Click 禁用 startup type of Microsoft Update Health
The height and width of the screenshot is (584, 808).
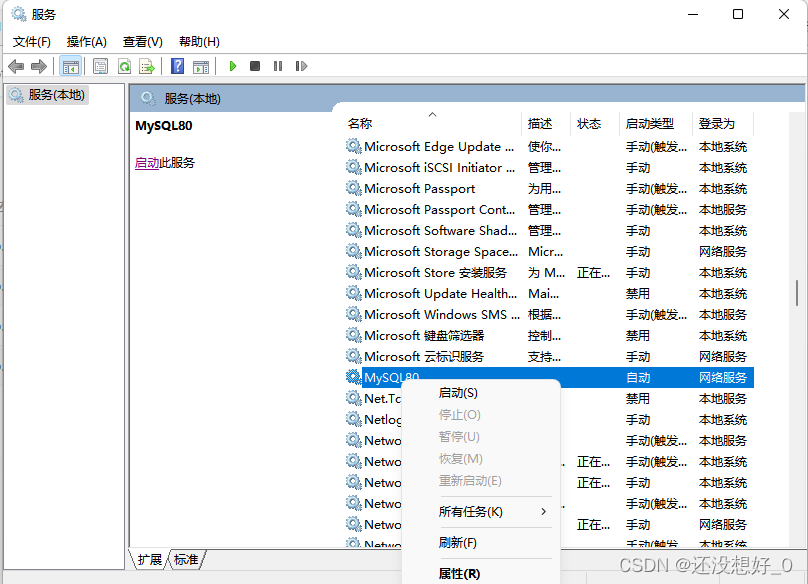(637, 294)
